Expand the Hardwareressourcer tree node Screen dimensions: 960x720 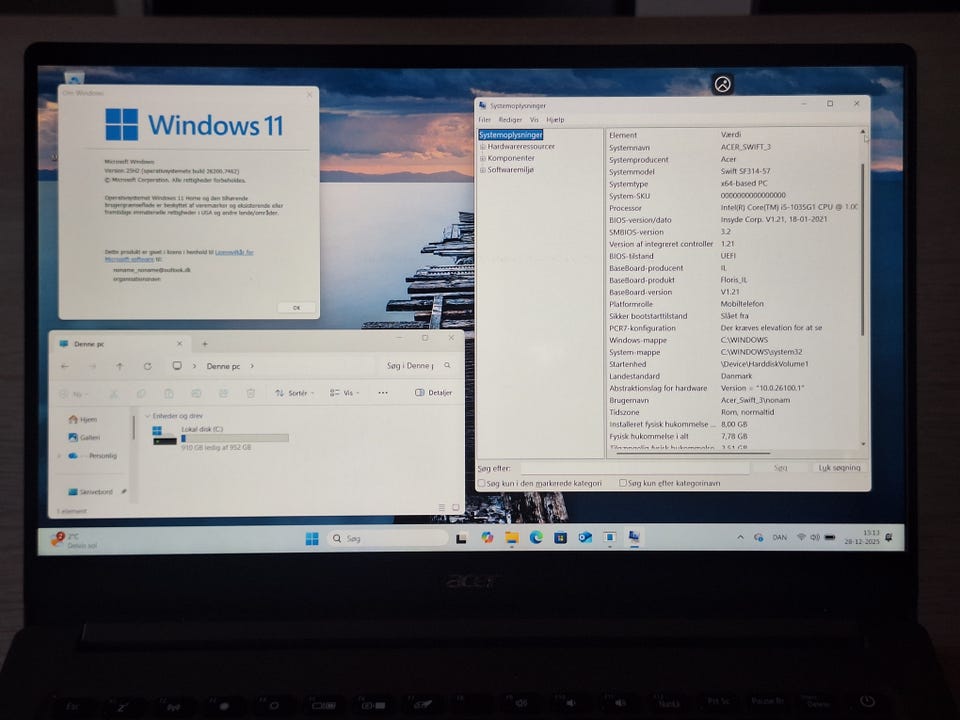482,147
